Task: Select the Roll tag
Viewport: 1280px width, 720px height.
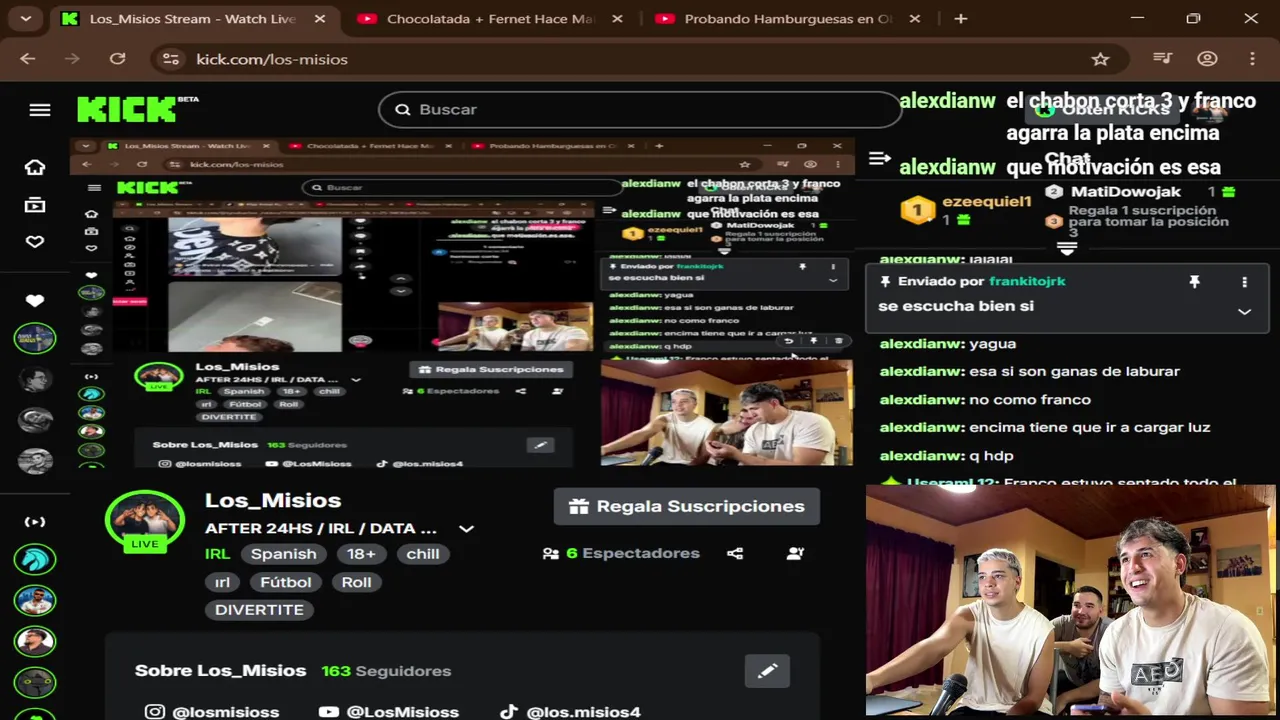Action: tap(356, 582)
